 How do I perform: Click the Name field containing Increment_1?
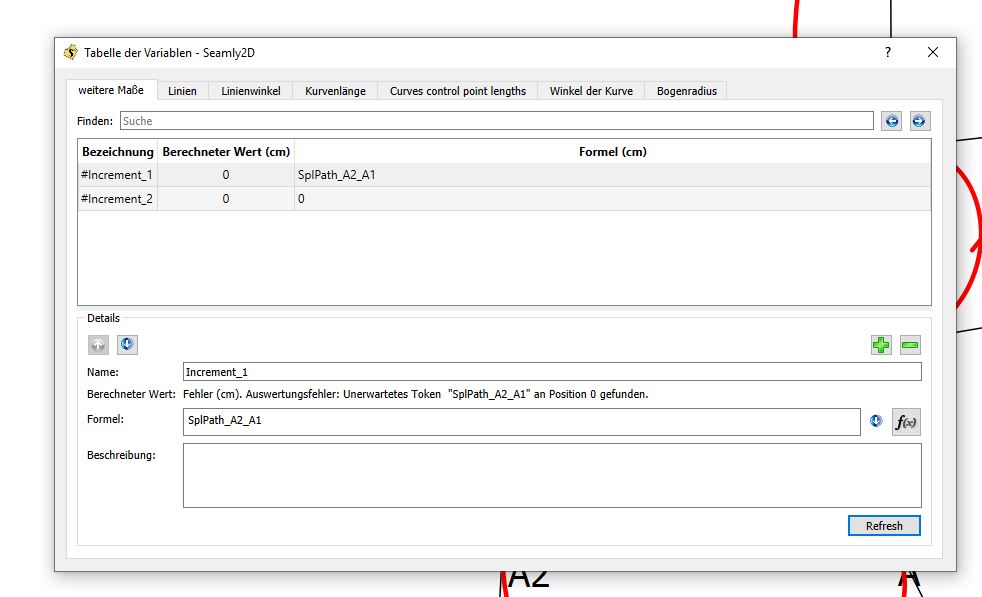coord(551,372)
